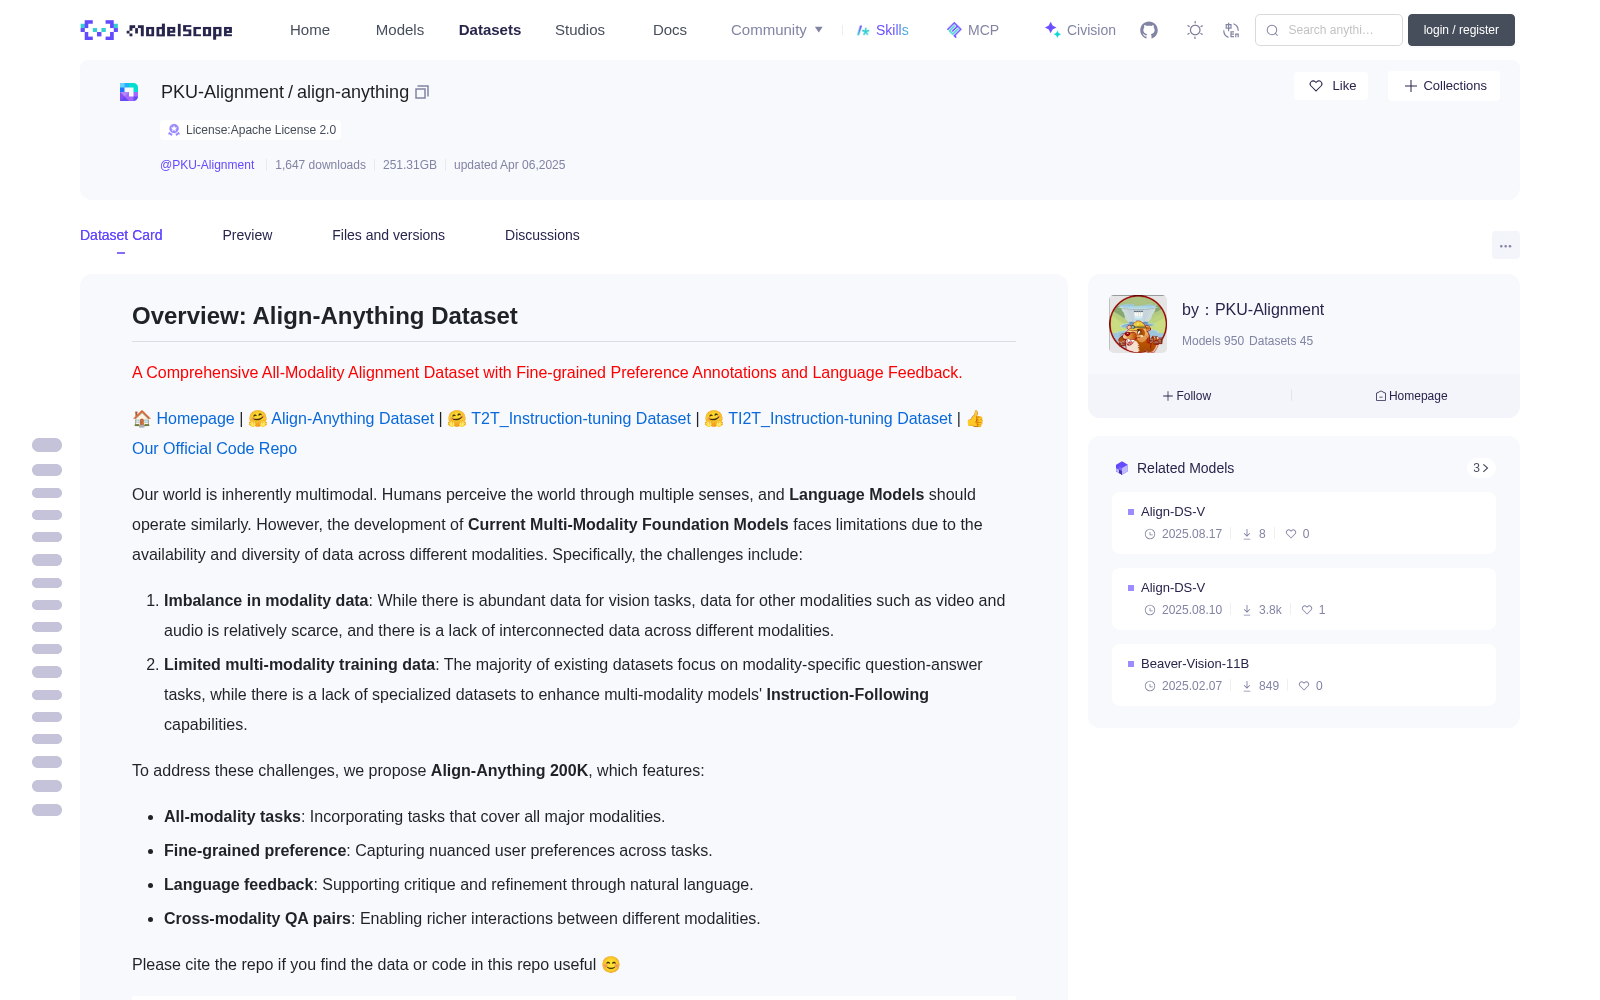Viewport: 1600px width, 1000px height.
Task: Select the Discussions tab
Action: pyautogui.click(x=542, y=235)
